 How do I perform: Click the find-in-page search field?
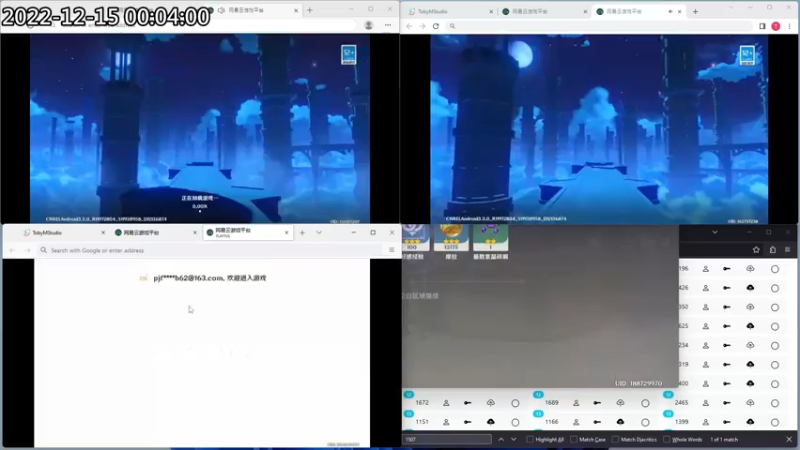pos(447,439)
